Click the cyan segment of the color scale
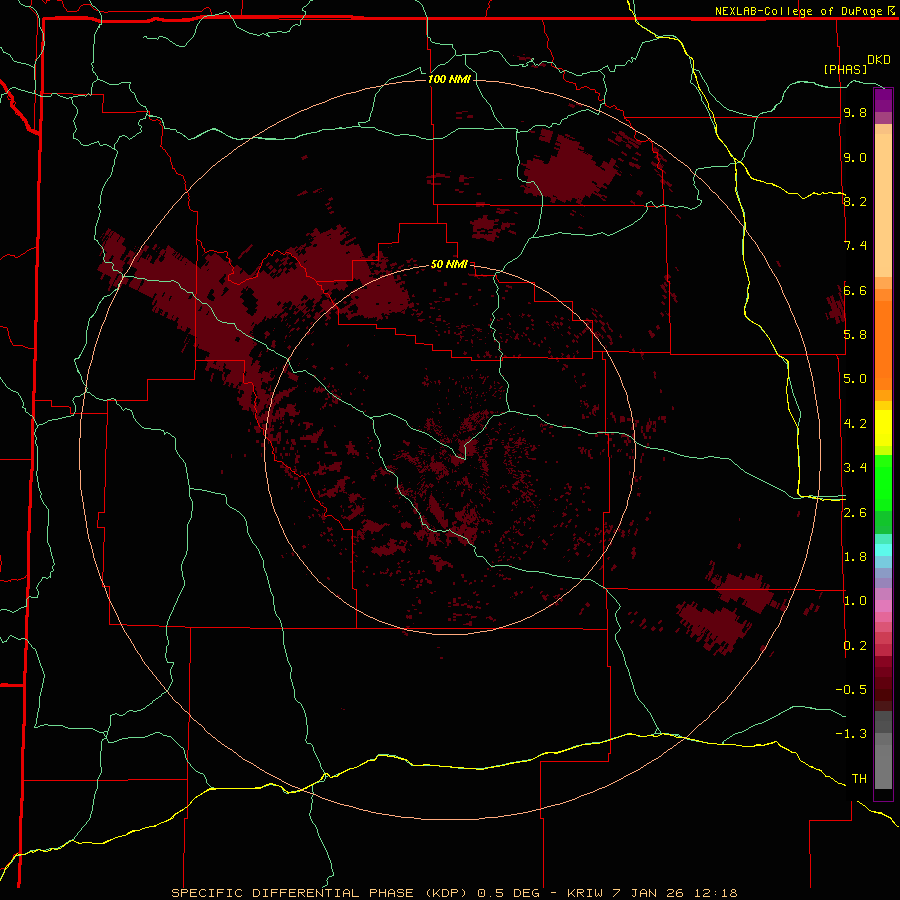This screenshot has height=900, width=900. pyautogui.click(x=883, y=550)
